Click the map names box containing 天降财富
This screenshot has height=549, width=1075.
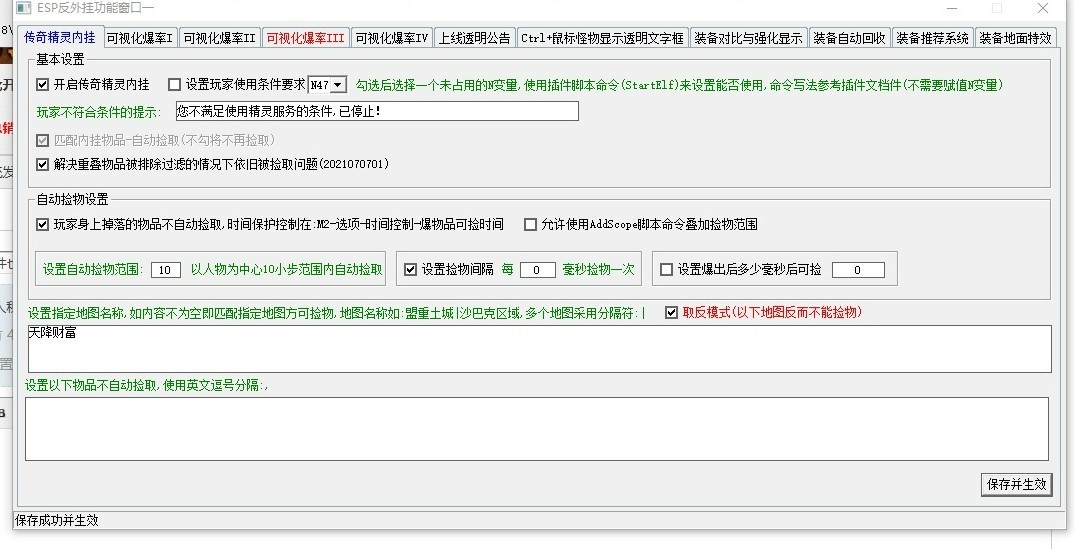click(538, 348)
